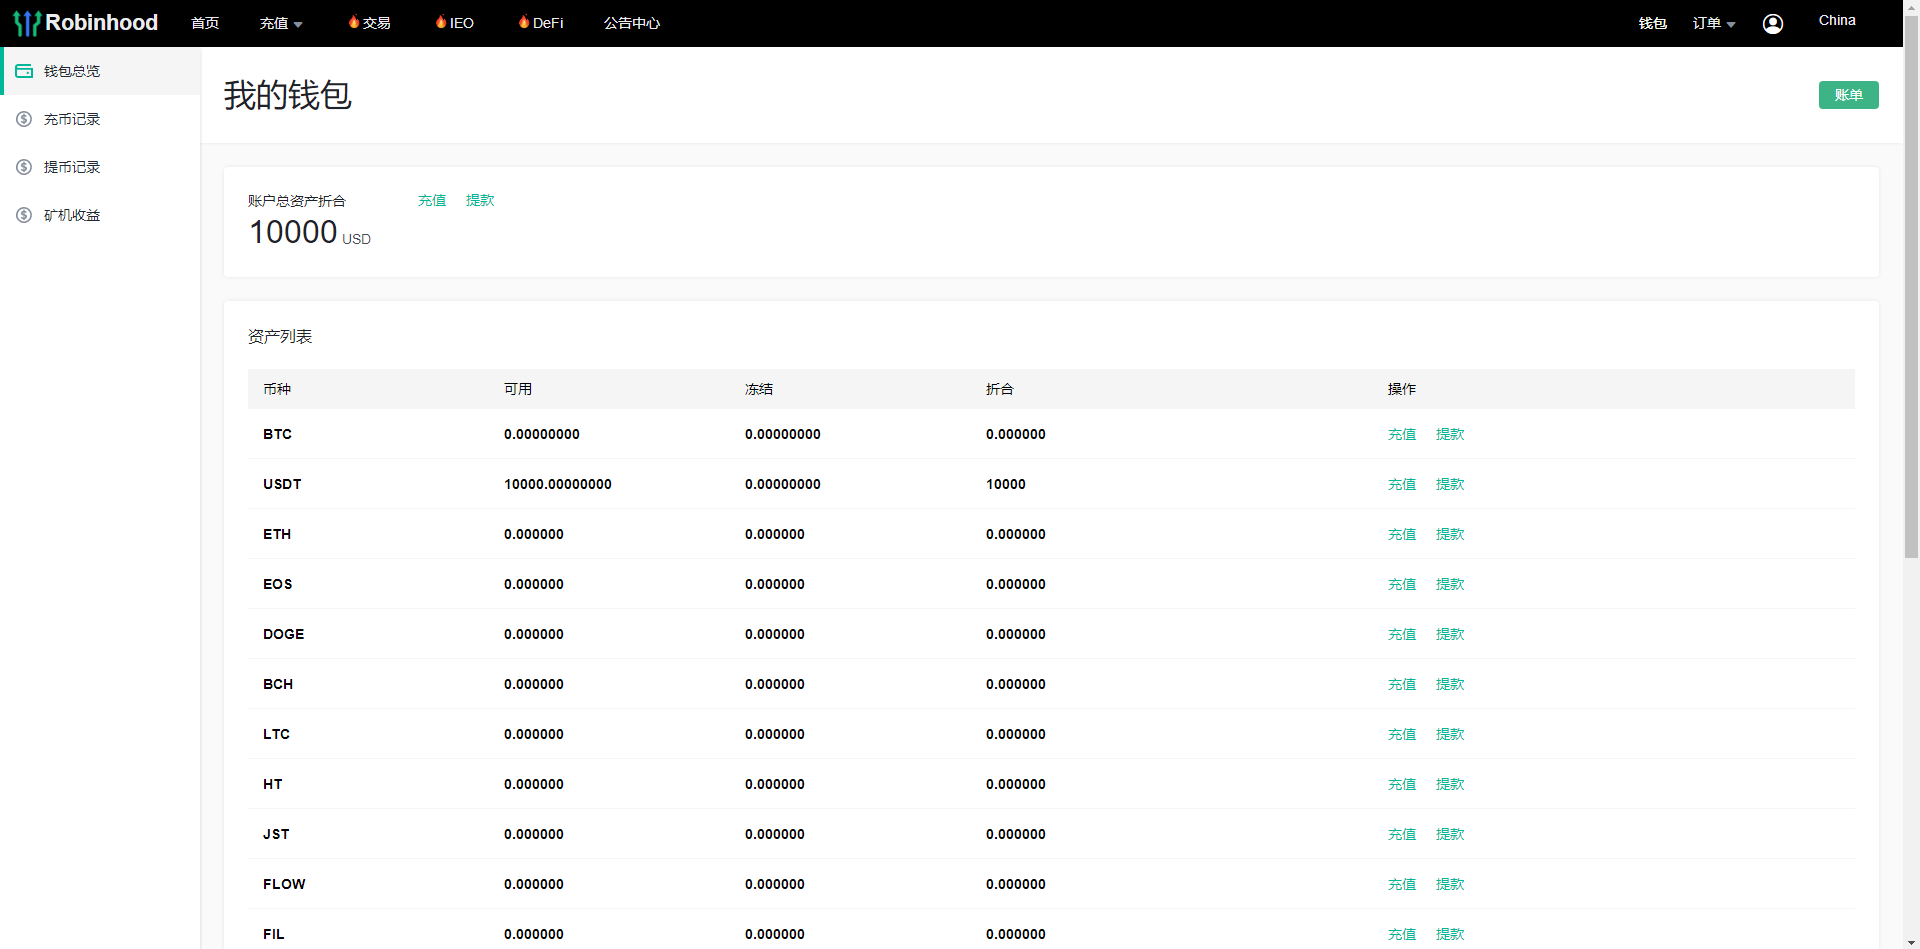This screenshot has width=1920, height=949.
Task: Click 提款 next to total assets
Action: [x=480, y=200]
